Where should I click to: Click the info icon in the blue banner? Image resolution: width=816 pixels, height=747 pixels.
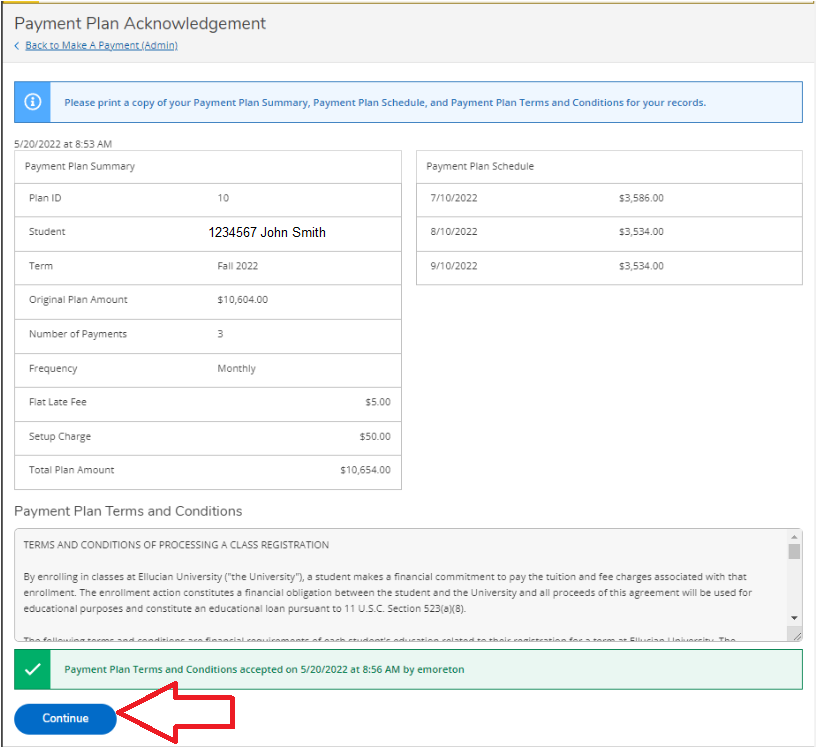coord(32,102)
